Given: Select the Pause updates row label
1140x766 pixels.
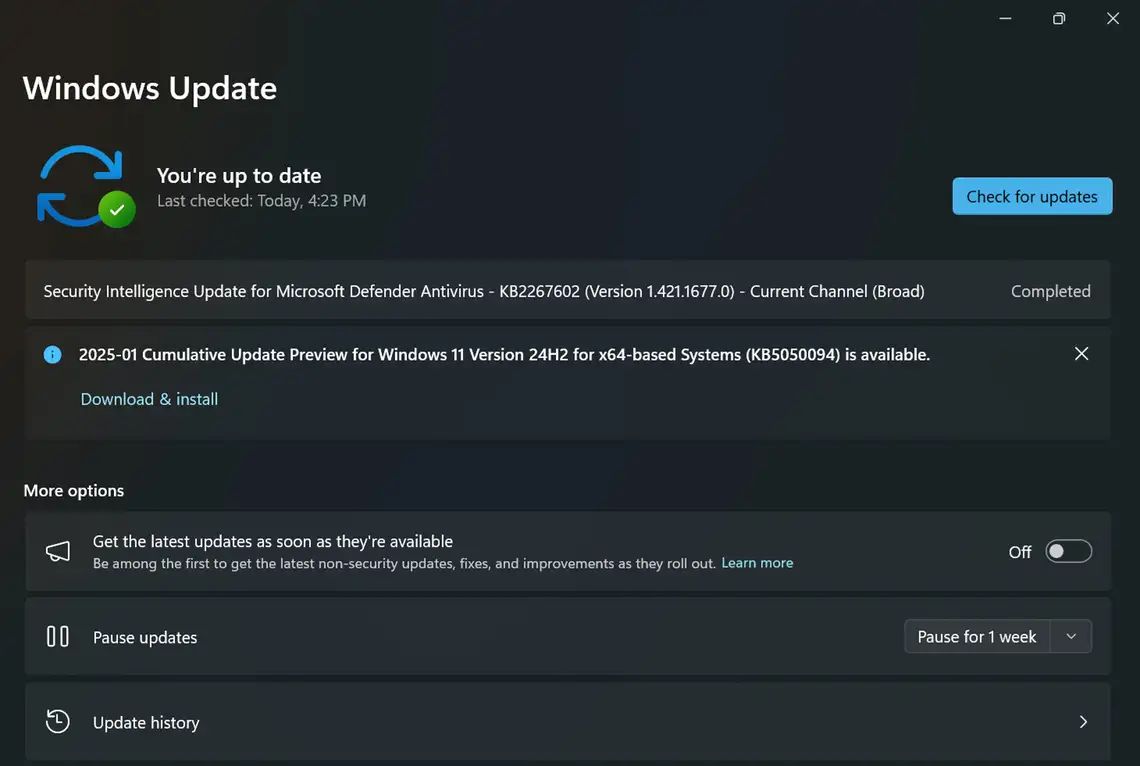Looking at the screenshot, I should point(145,637).
